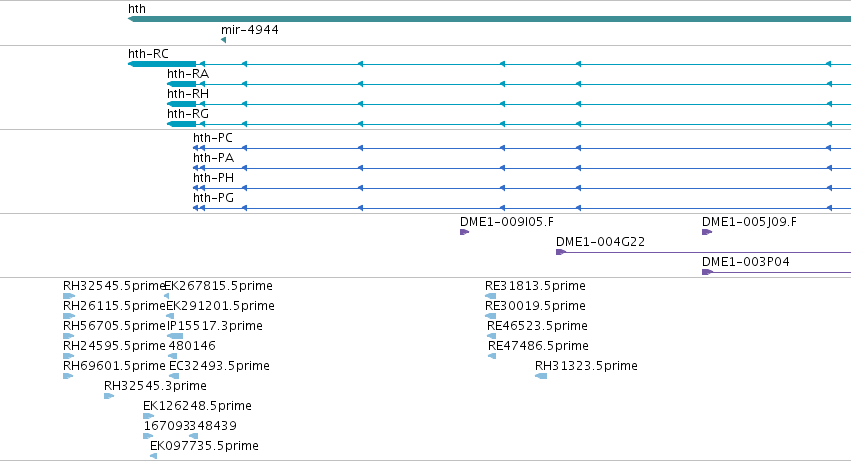
Task: Click the RH24595.5prime label
Action: click(114, 346)
